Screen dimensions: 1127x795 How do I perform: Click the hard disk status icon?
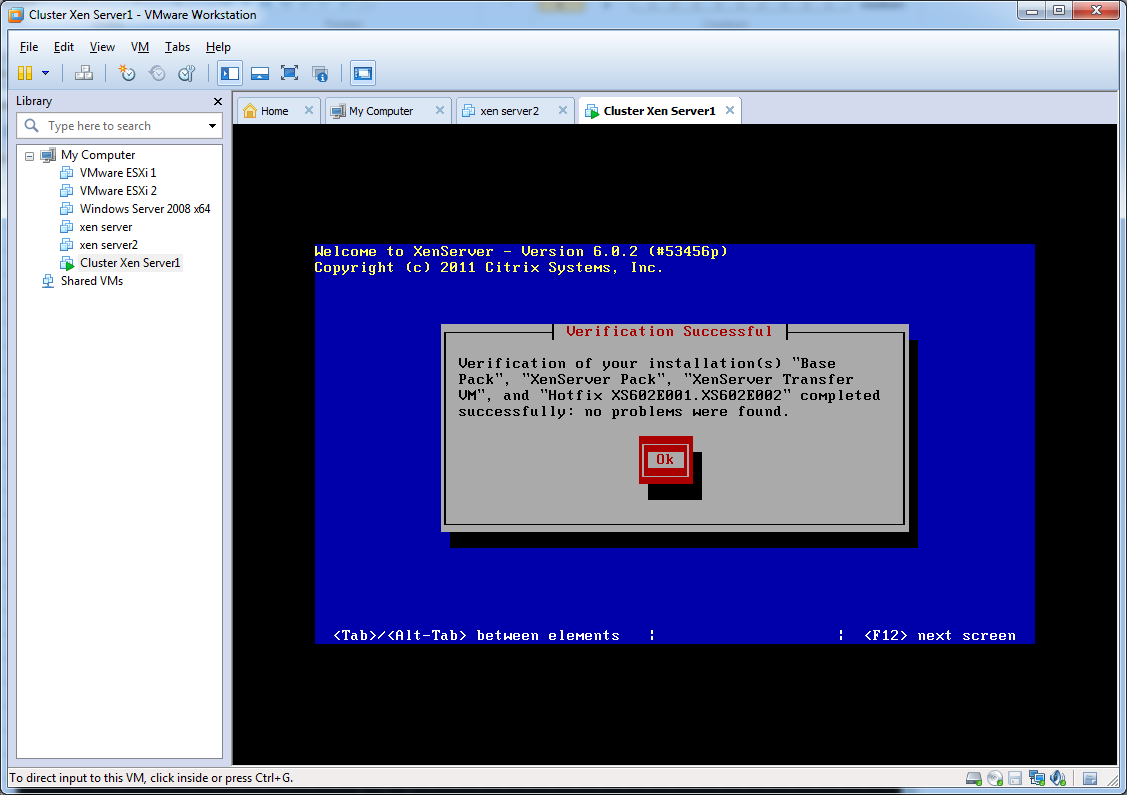973,778
